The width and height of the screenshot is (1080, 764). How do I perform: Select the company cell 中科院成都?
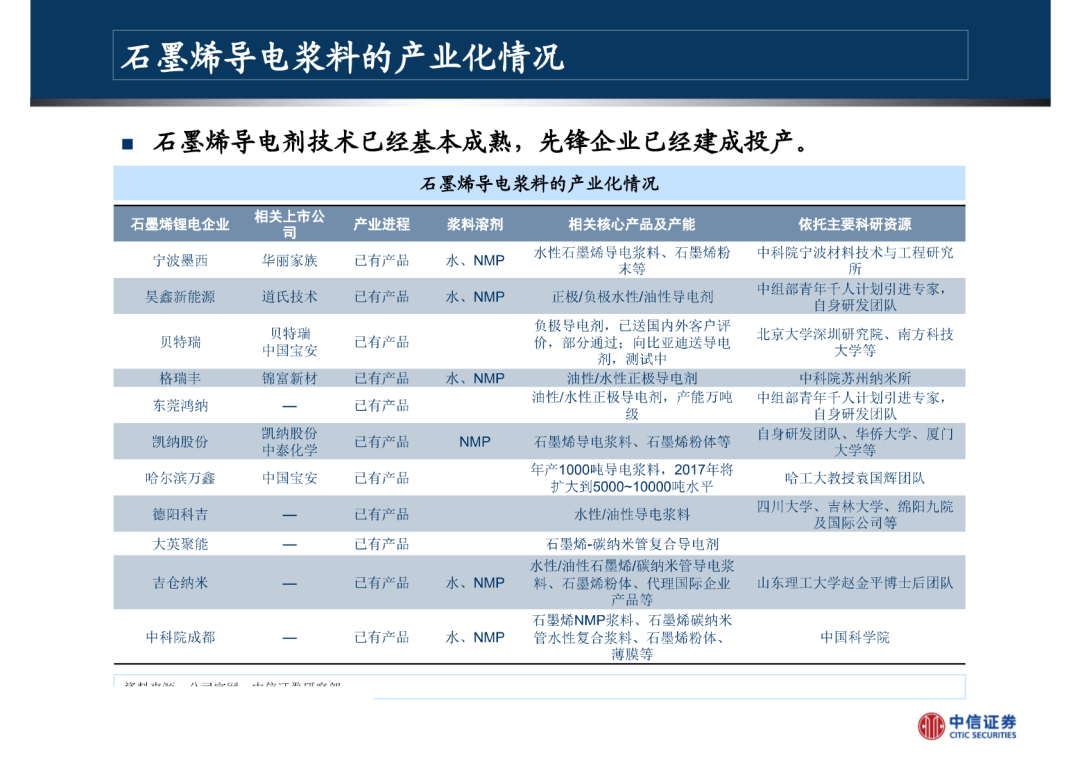click(x=180, y=637)
